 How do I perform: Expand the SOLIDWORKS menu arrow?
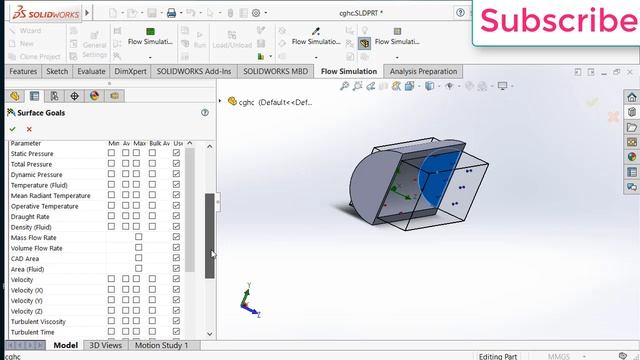tap(87, 13)
